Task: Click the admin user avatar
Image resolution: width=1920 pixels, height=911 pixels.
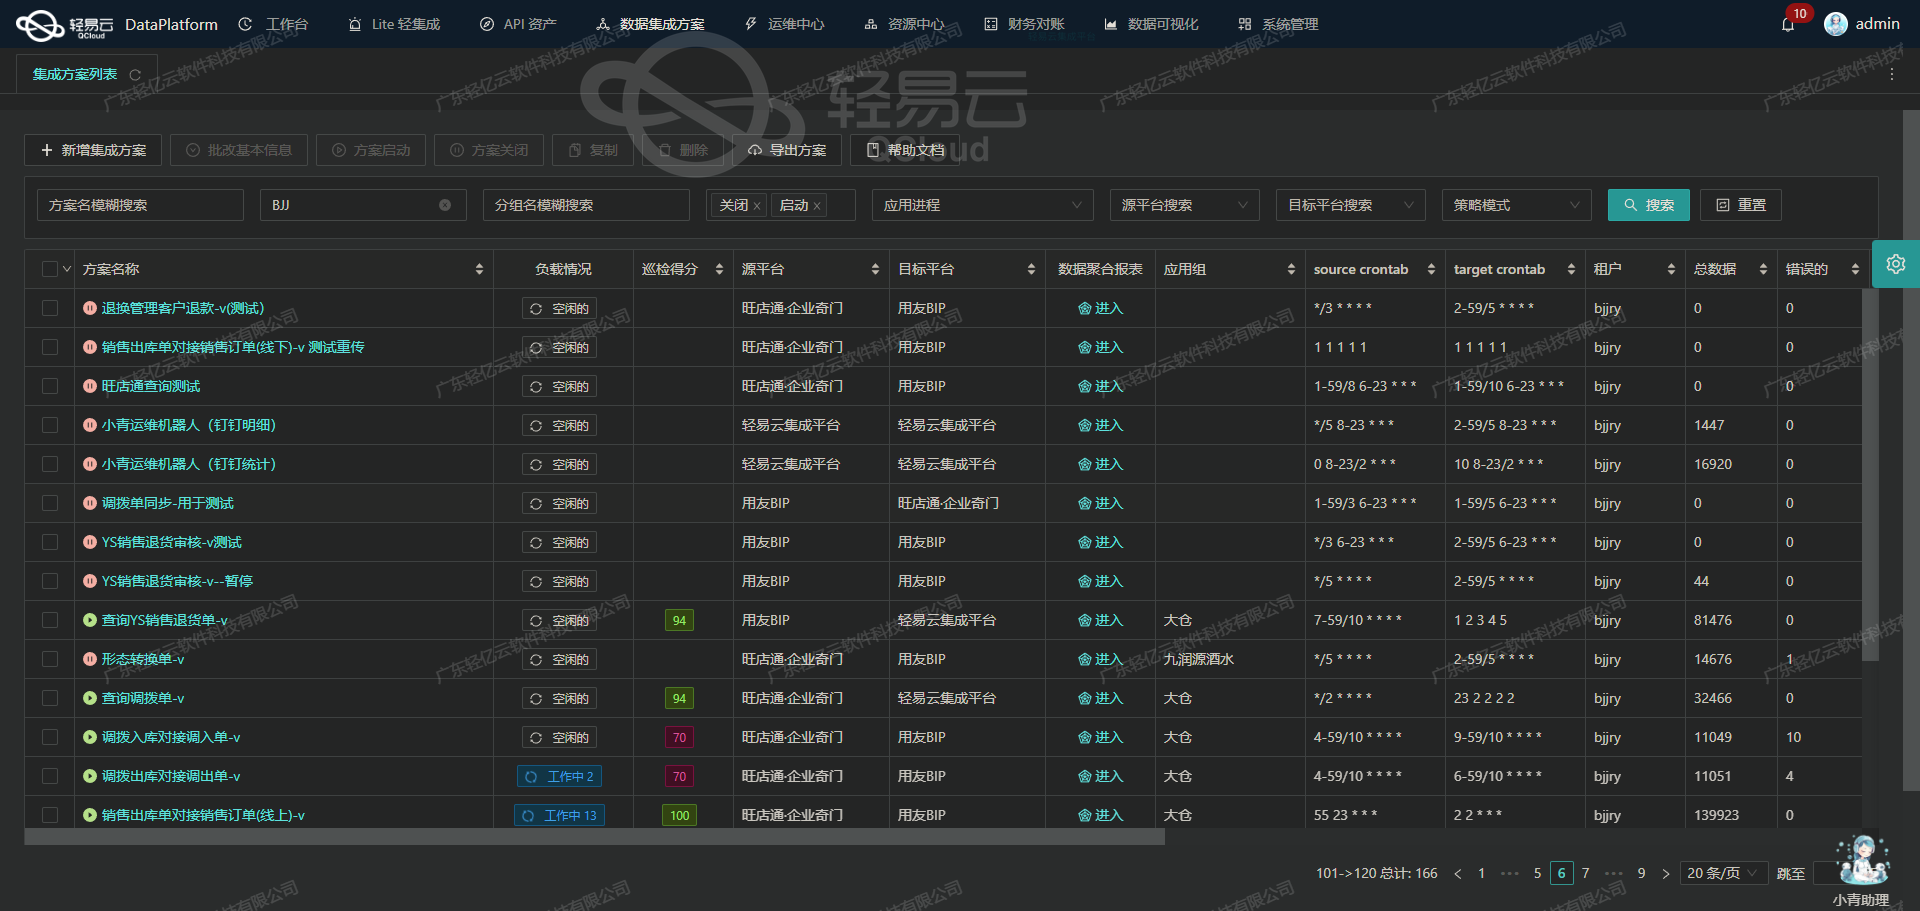Action: click(x=1835, y=24)
